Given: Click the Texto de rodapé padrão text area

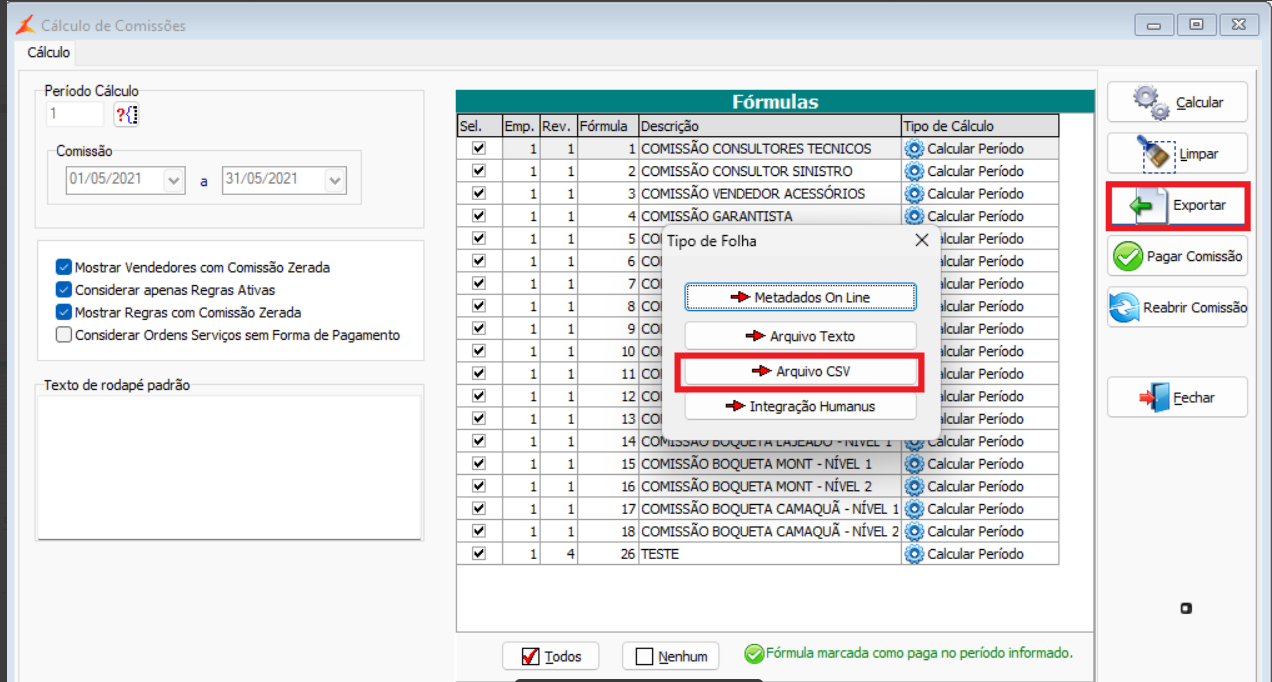Looking at the screenshot, I should 229,467.
